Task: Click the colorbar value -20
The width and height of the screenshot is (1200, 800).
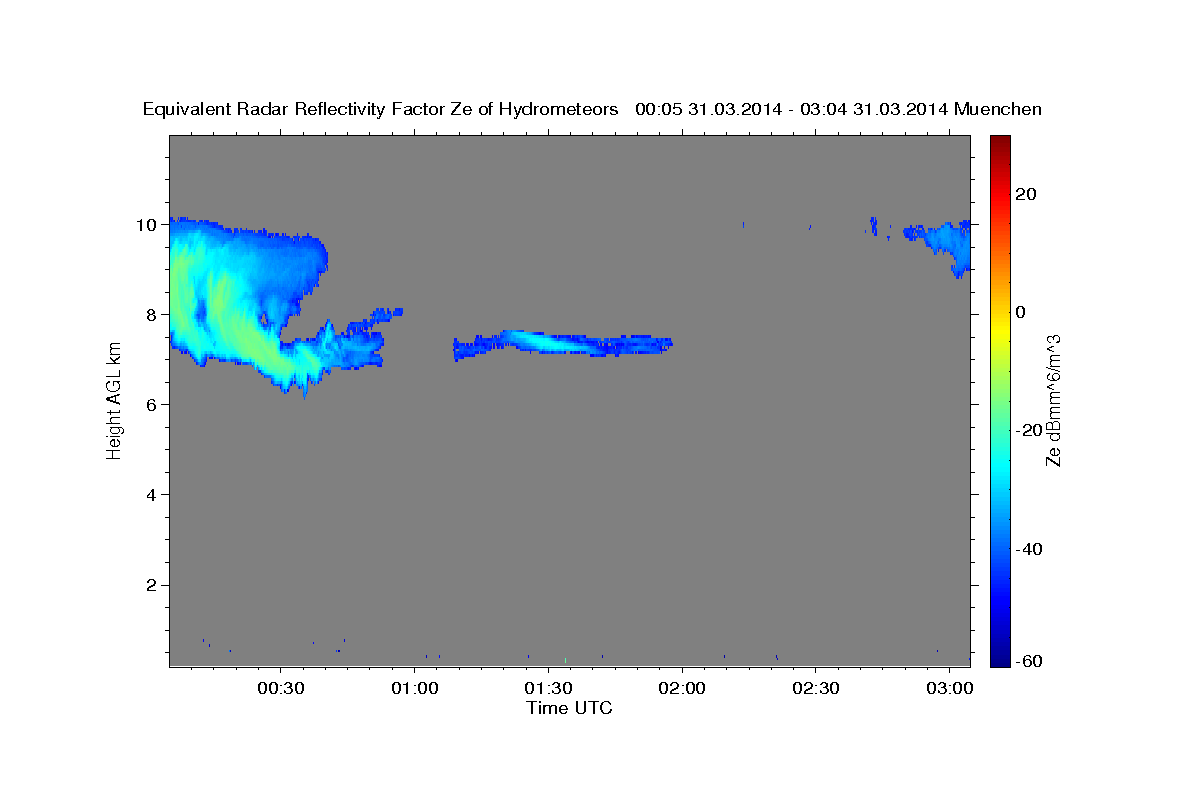Action: pos(1030,430)
